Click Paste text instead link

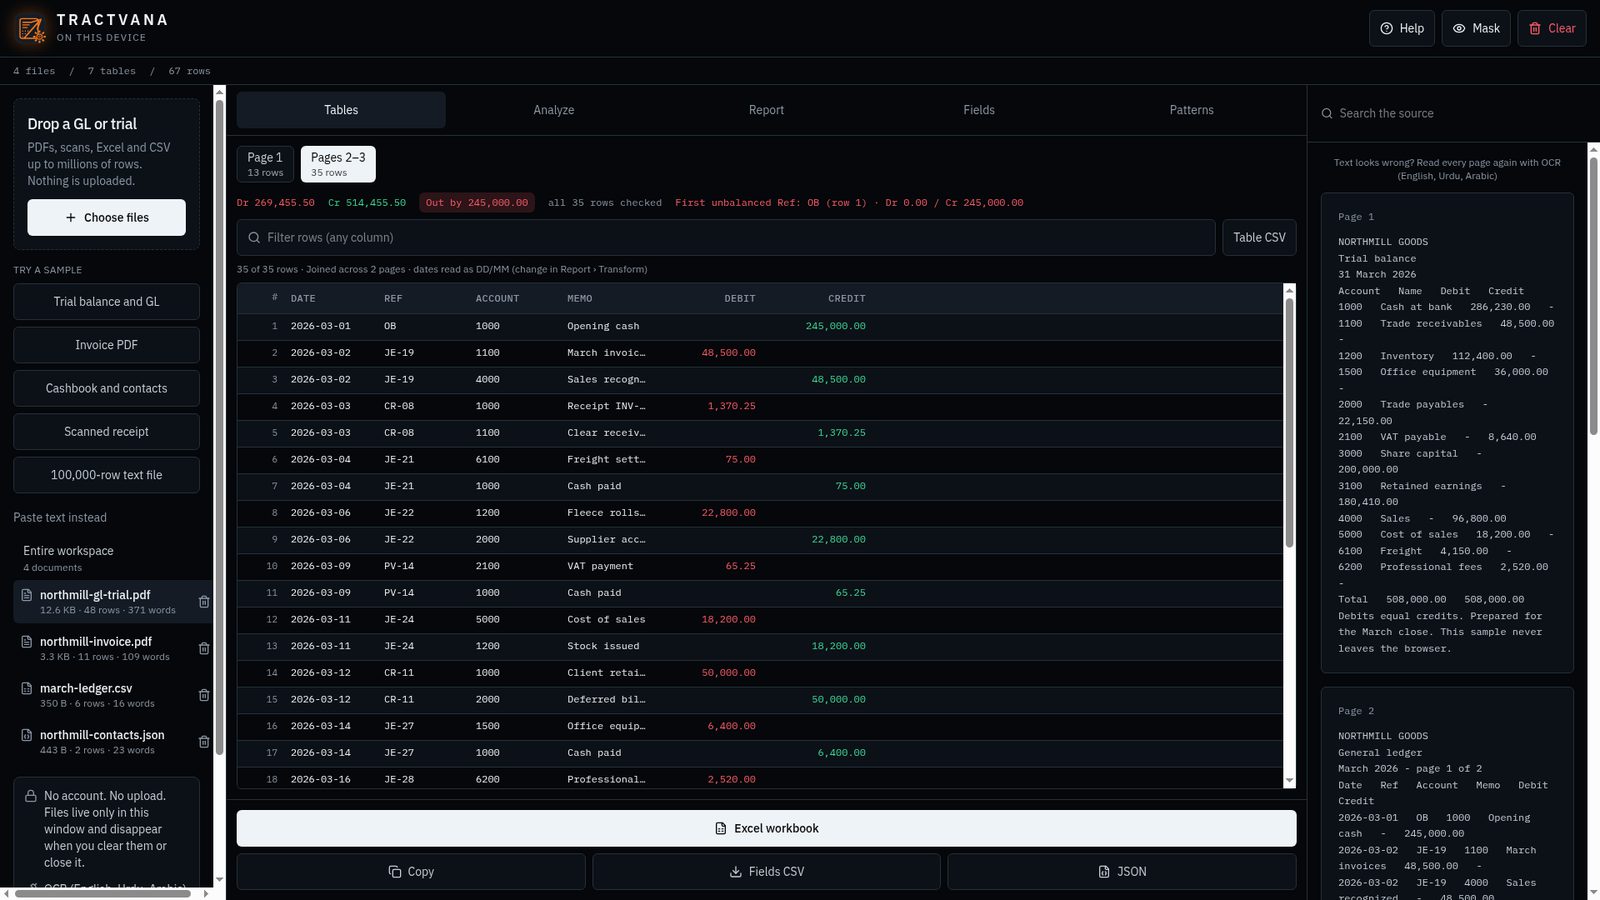click(x=60, y=518)
